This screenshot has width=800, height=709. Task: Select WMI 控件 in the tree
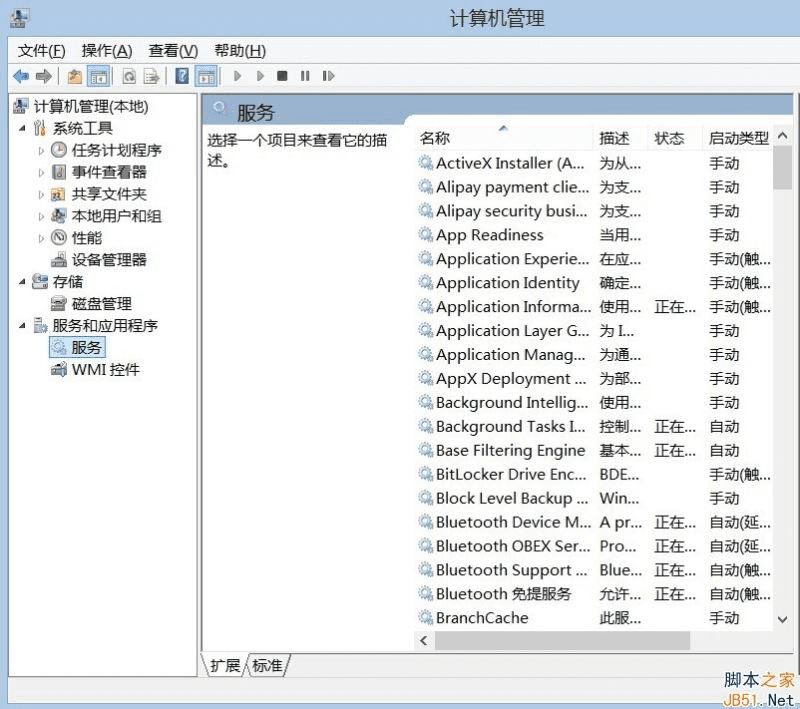point(106,369)
